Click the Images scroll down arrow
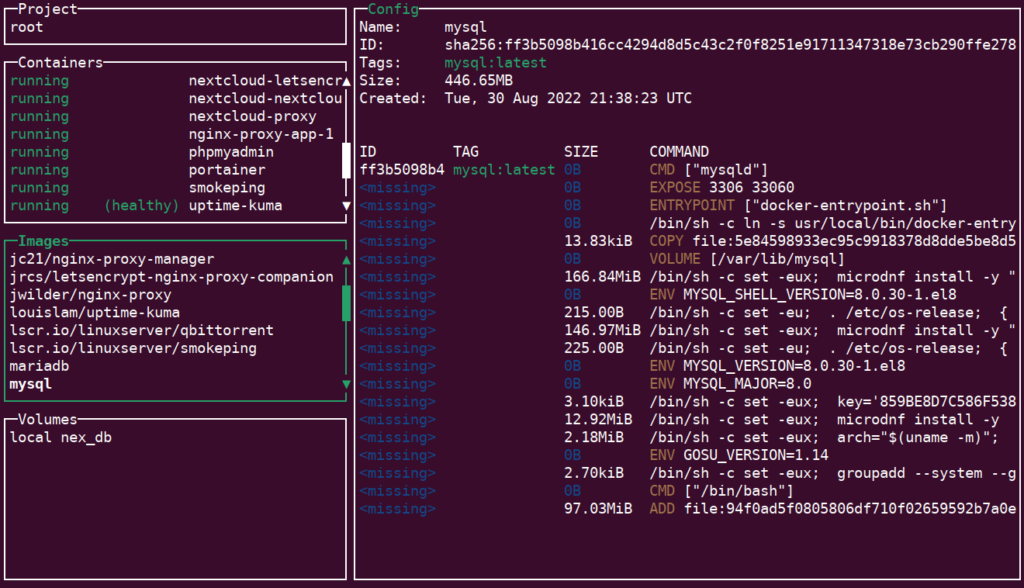 point(347,384)
